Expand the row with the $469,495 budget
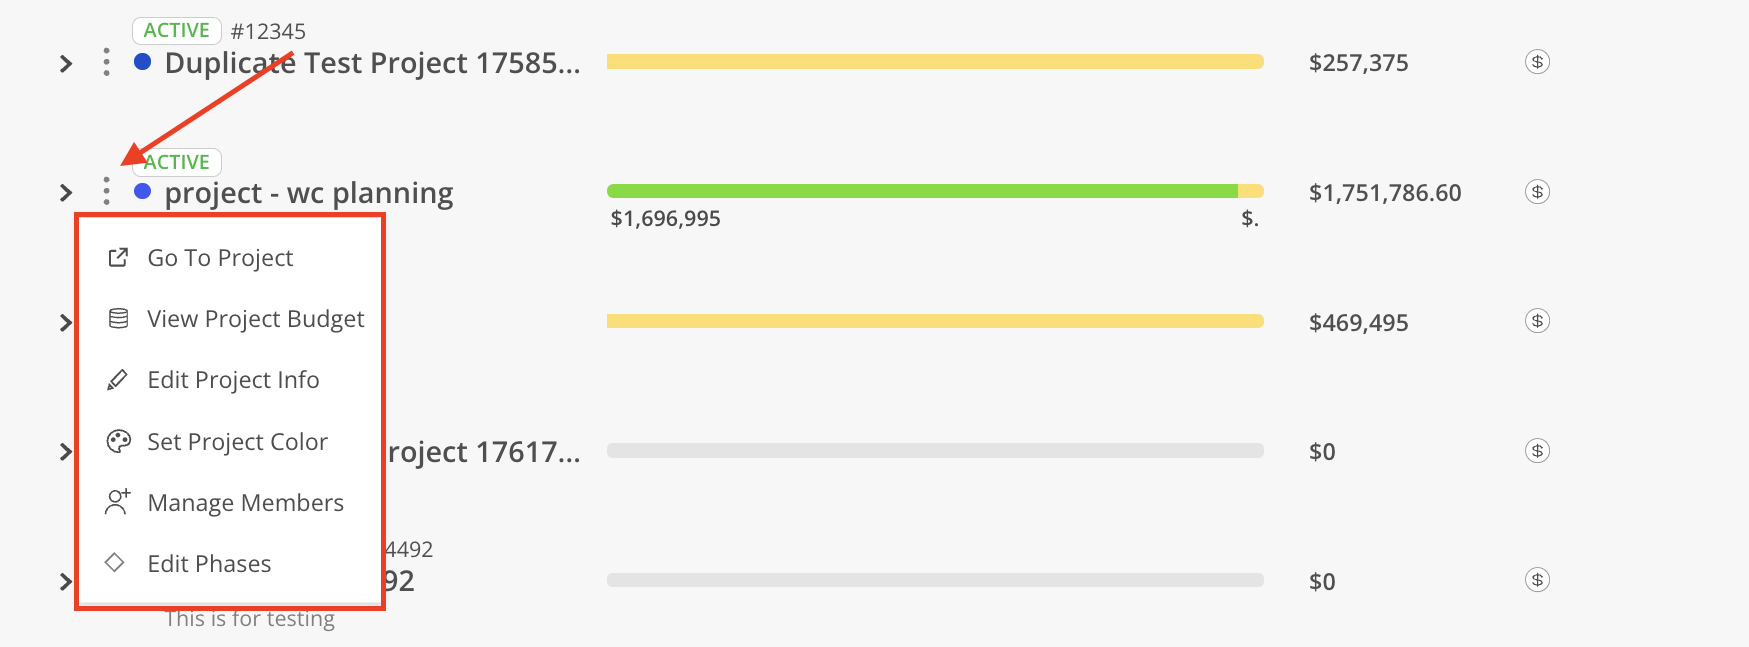The image size is (1749, 647). [66, 322]
